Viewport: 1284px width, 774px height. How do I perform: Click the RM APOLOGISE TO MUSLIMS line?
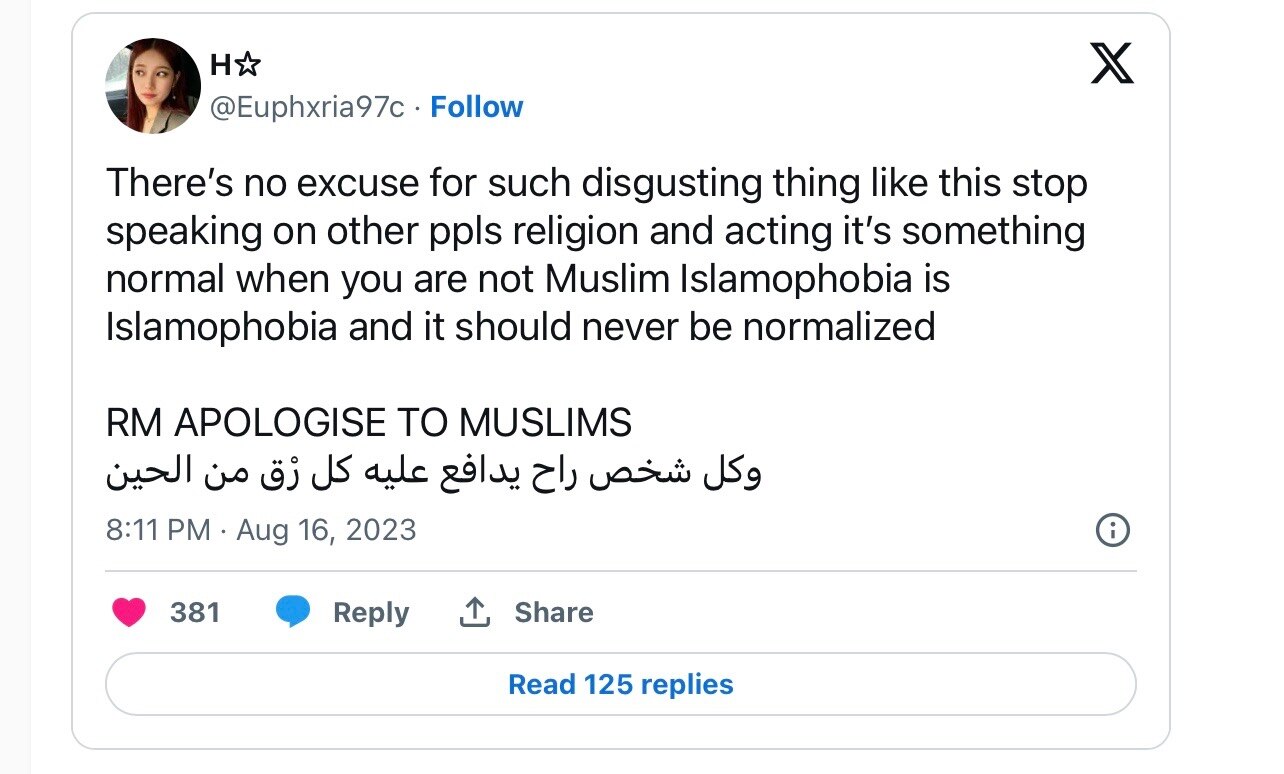370,423
